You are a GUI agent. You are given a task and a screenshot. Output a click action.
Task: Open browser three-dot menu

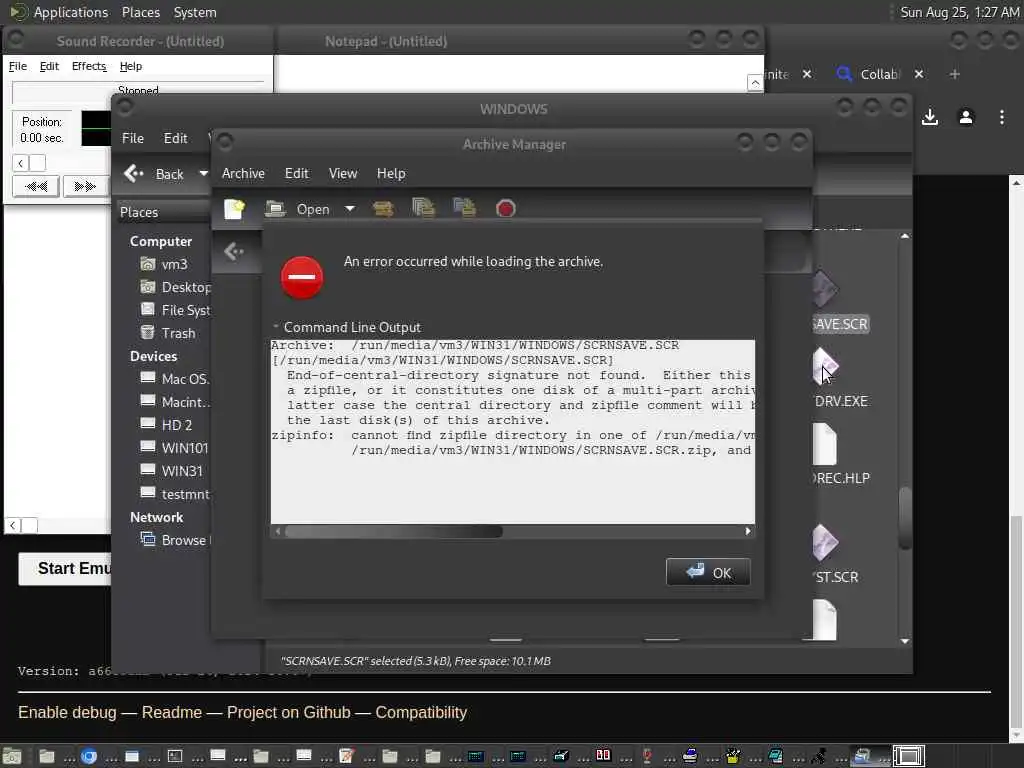[x=1002, y=118]
